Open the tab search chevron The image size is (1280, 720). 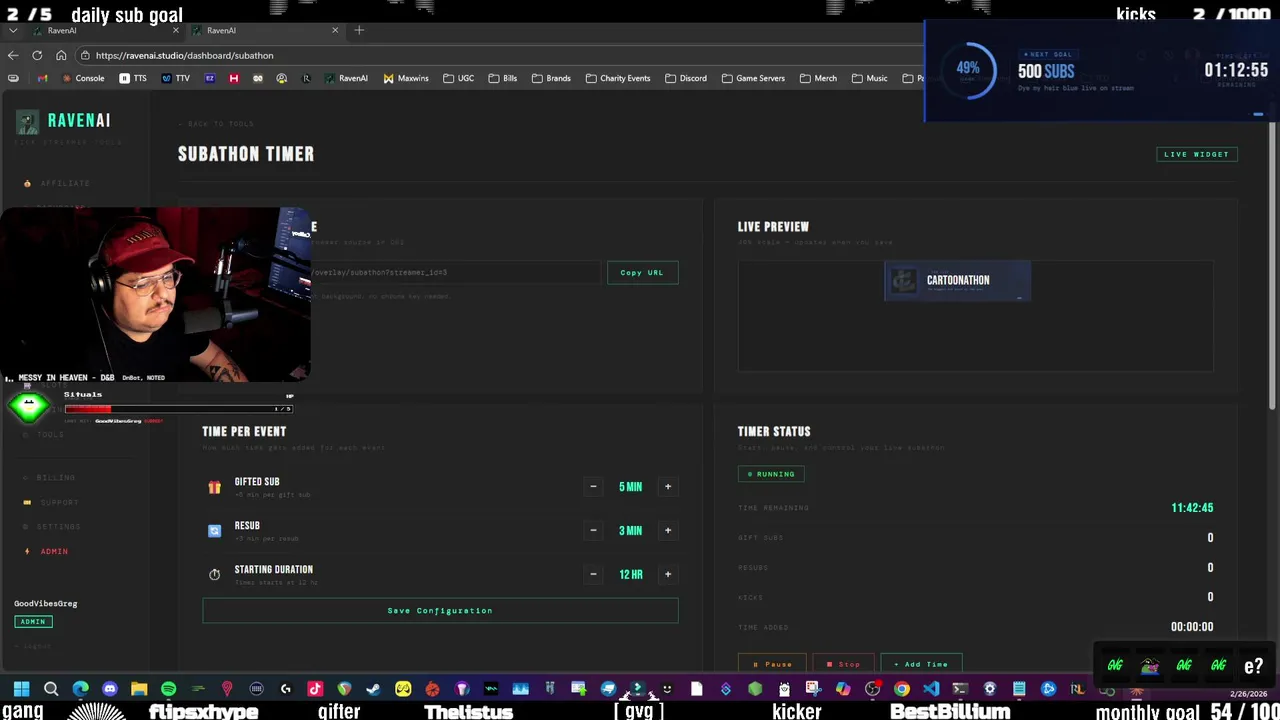[12, 30]
